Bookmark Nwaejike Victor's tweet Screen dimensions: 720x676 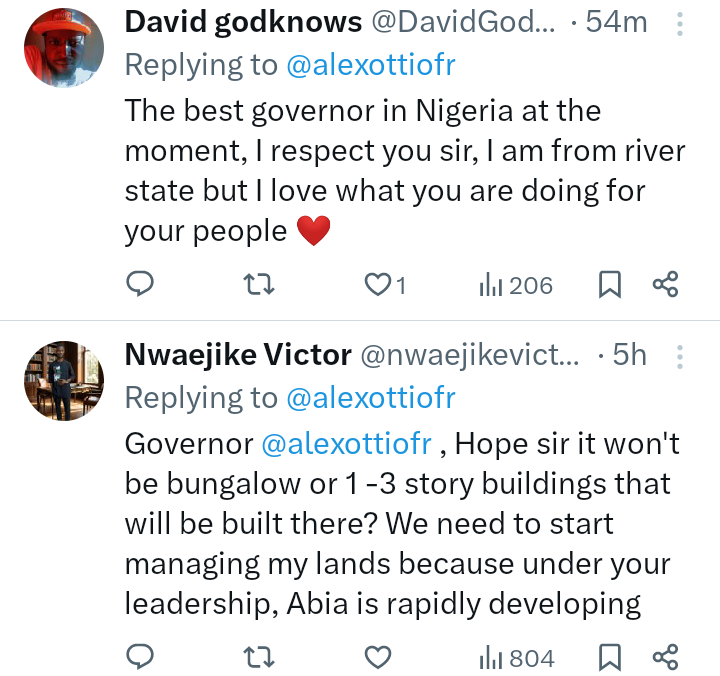click(x=610, y=657)
